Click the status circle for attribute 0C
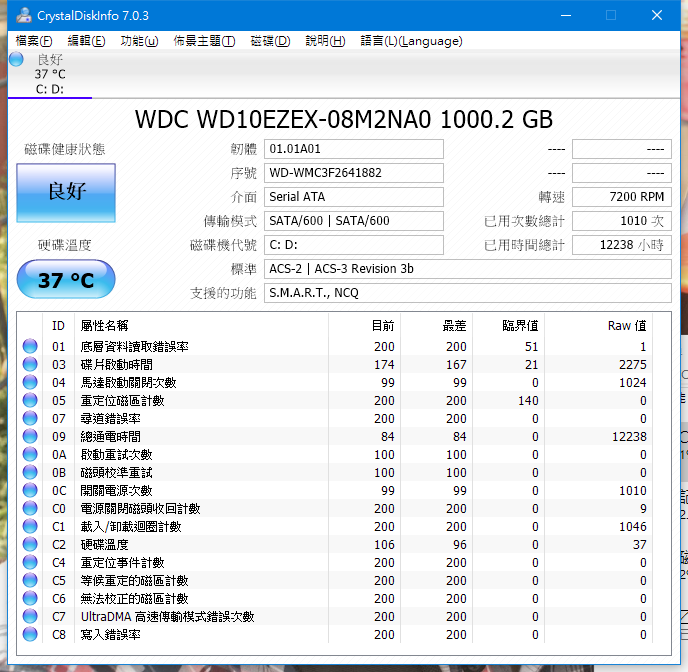Image resolution: width=688 pixels, height=672 pixels. point(30,490)
